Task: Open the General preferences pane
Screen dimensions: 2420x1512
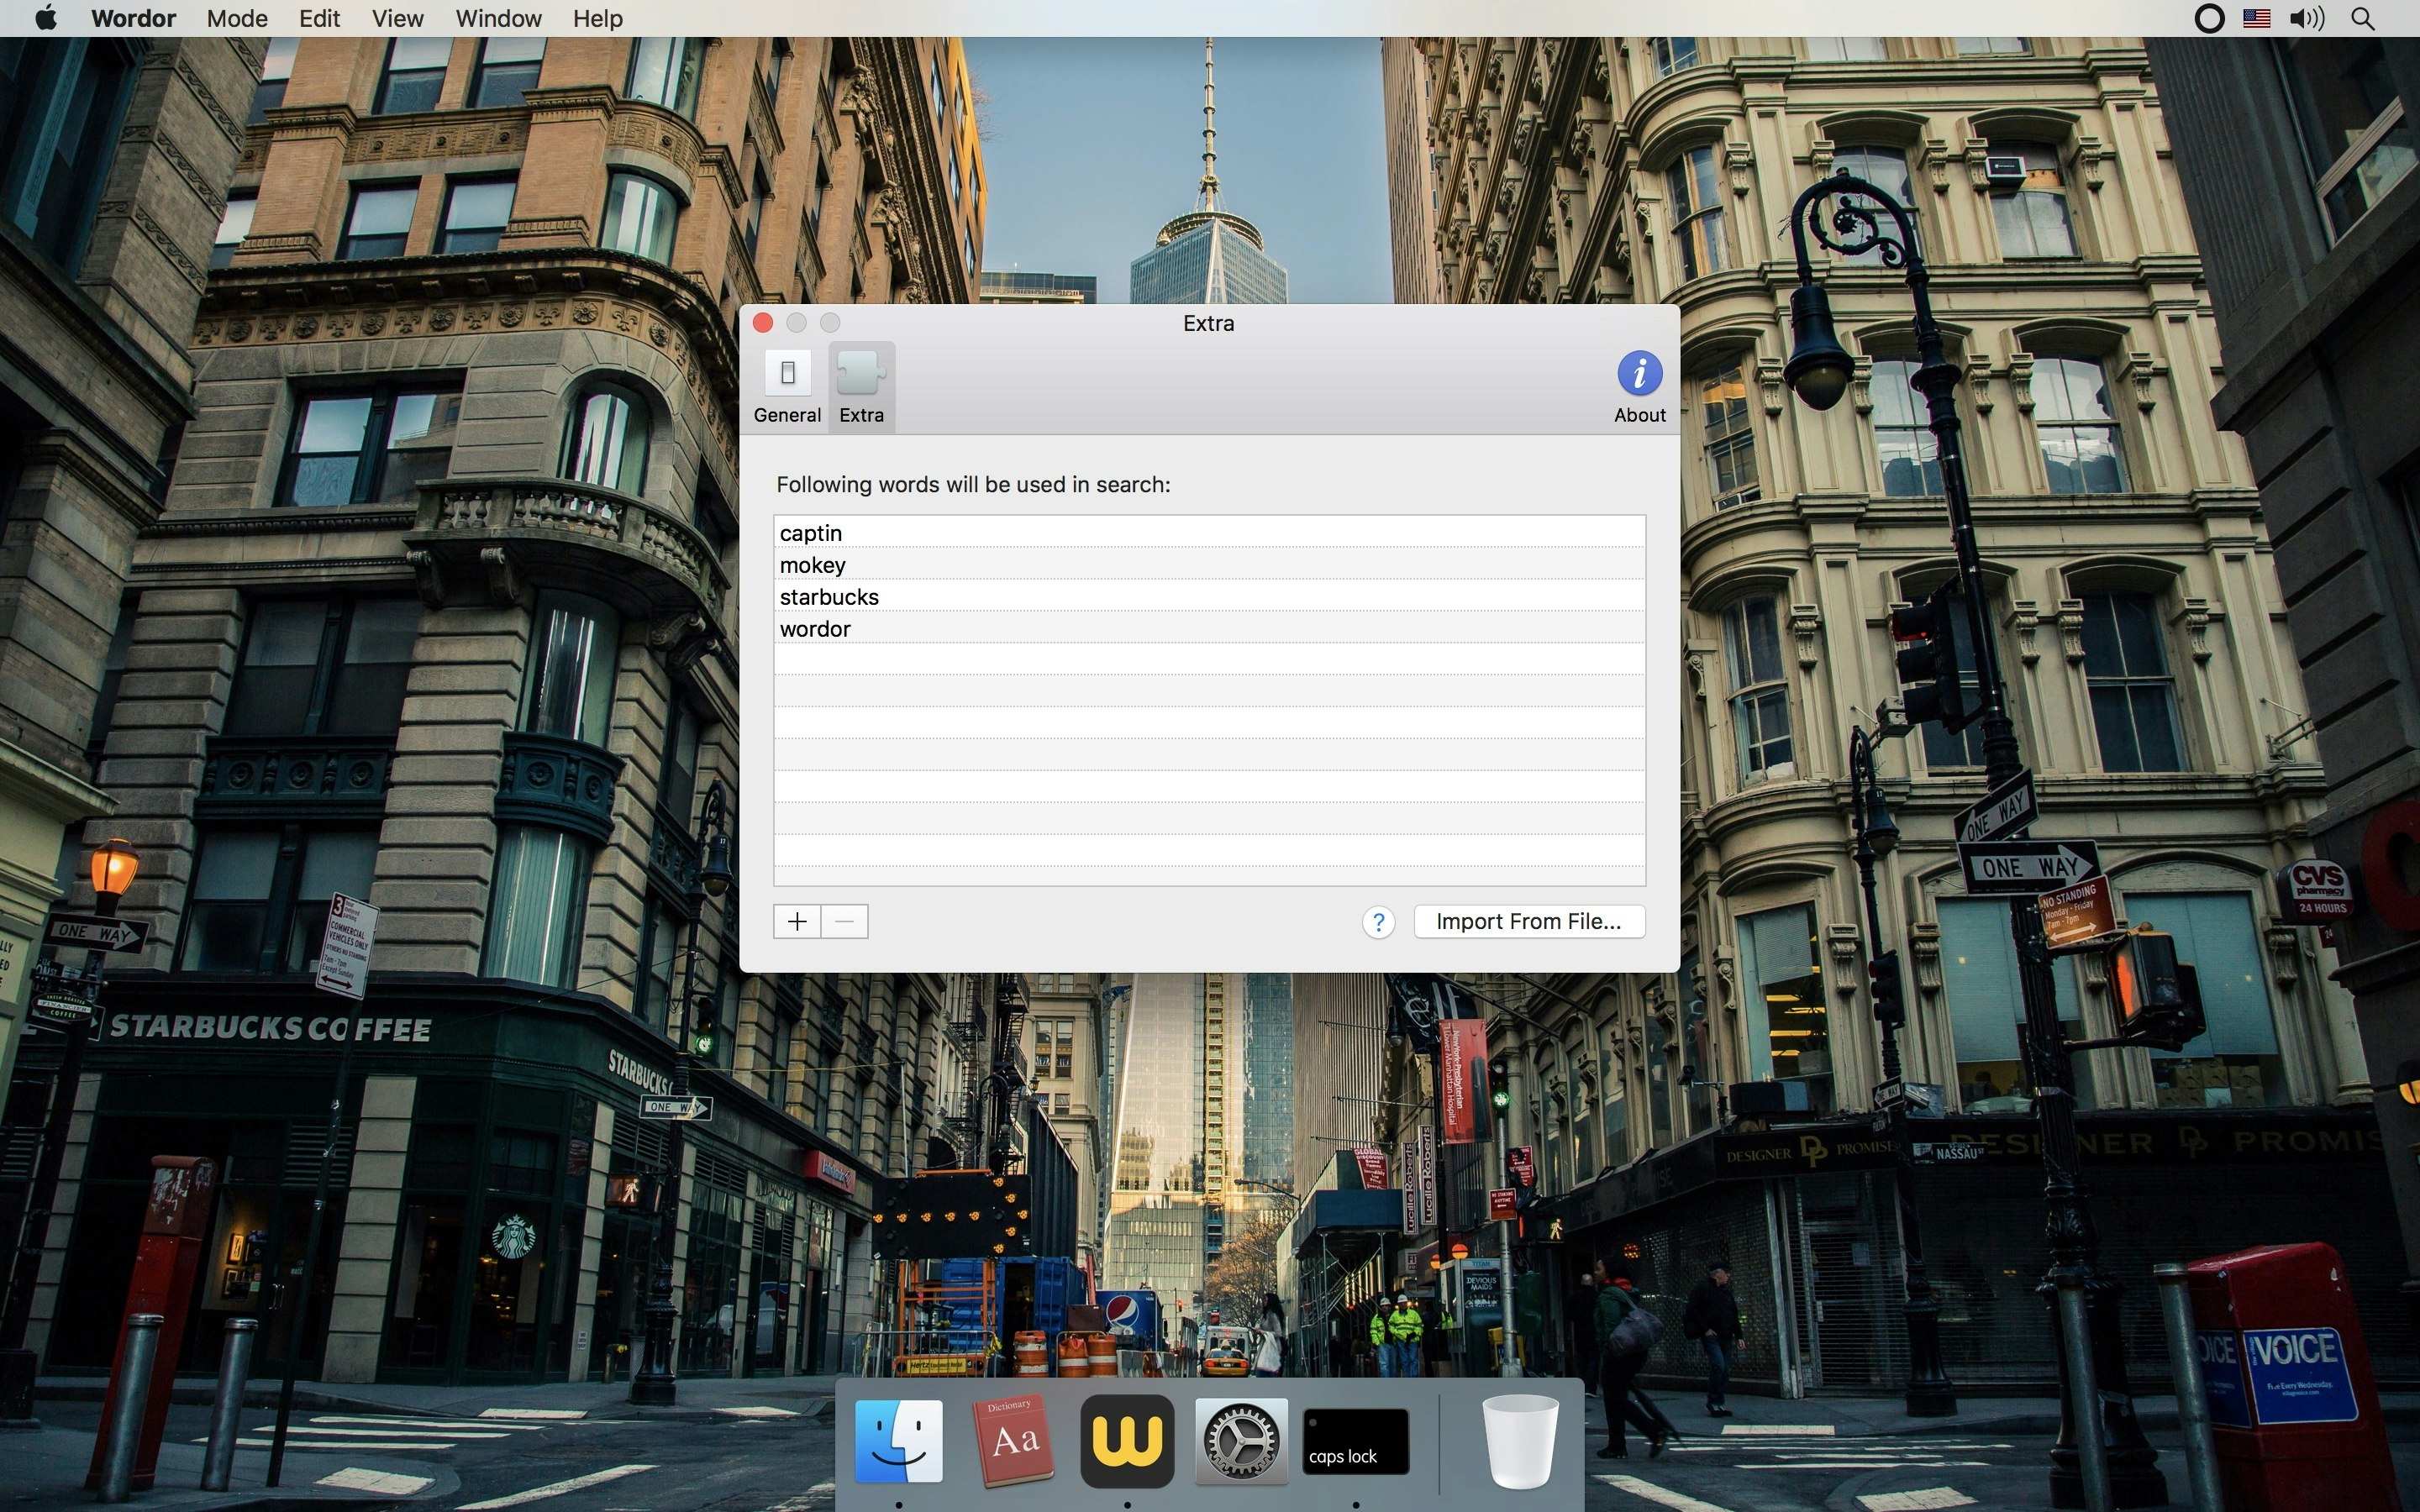Action: [x=787, y=387]
